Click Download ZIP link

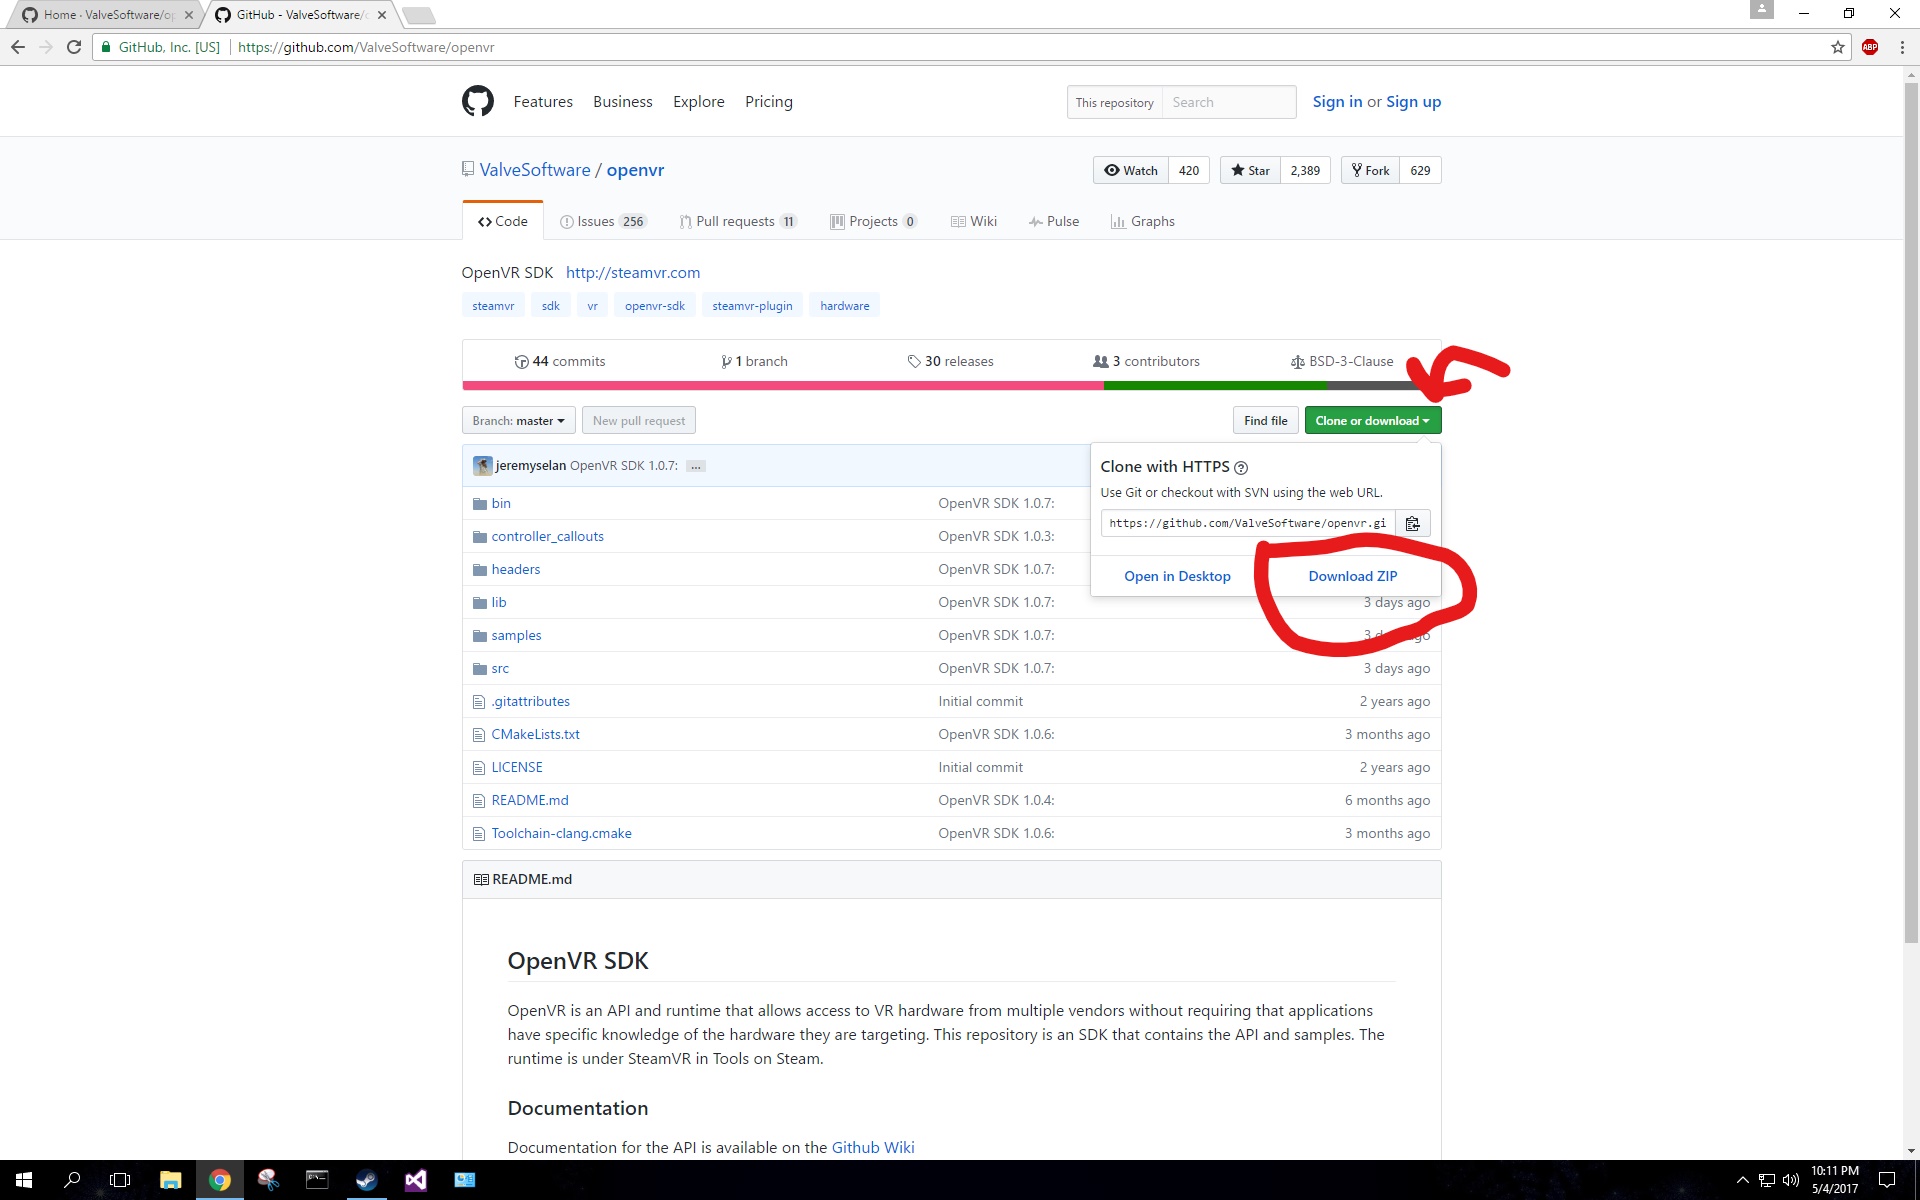[1352, 576]
